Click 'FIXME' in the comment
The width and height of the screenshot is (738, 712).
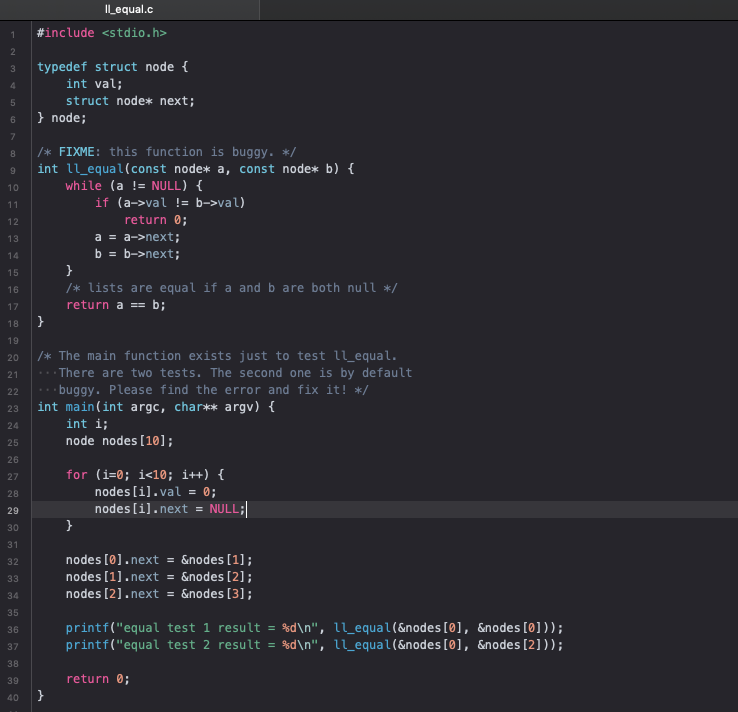[x=77, y=152]
